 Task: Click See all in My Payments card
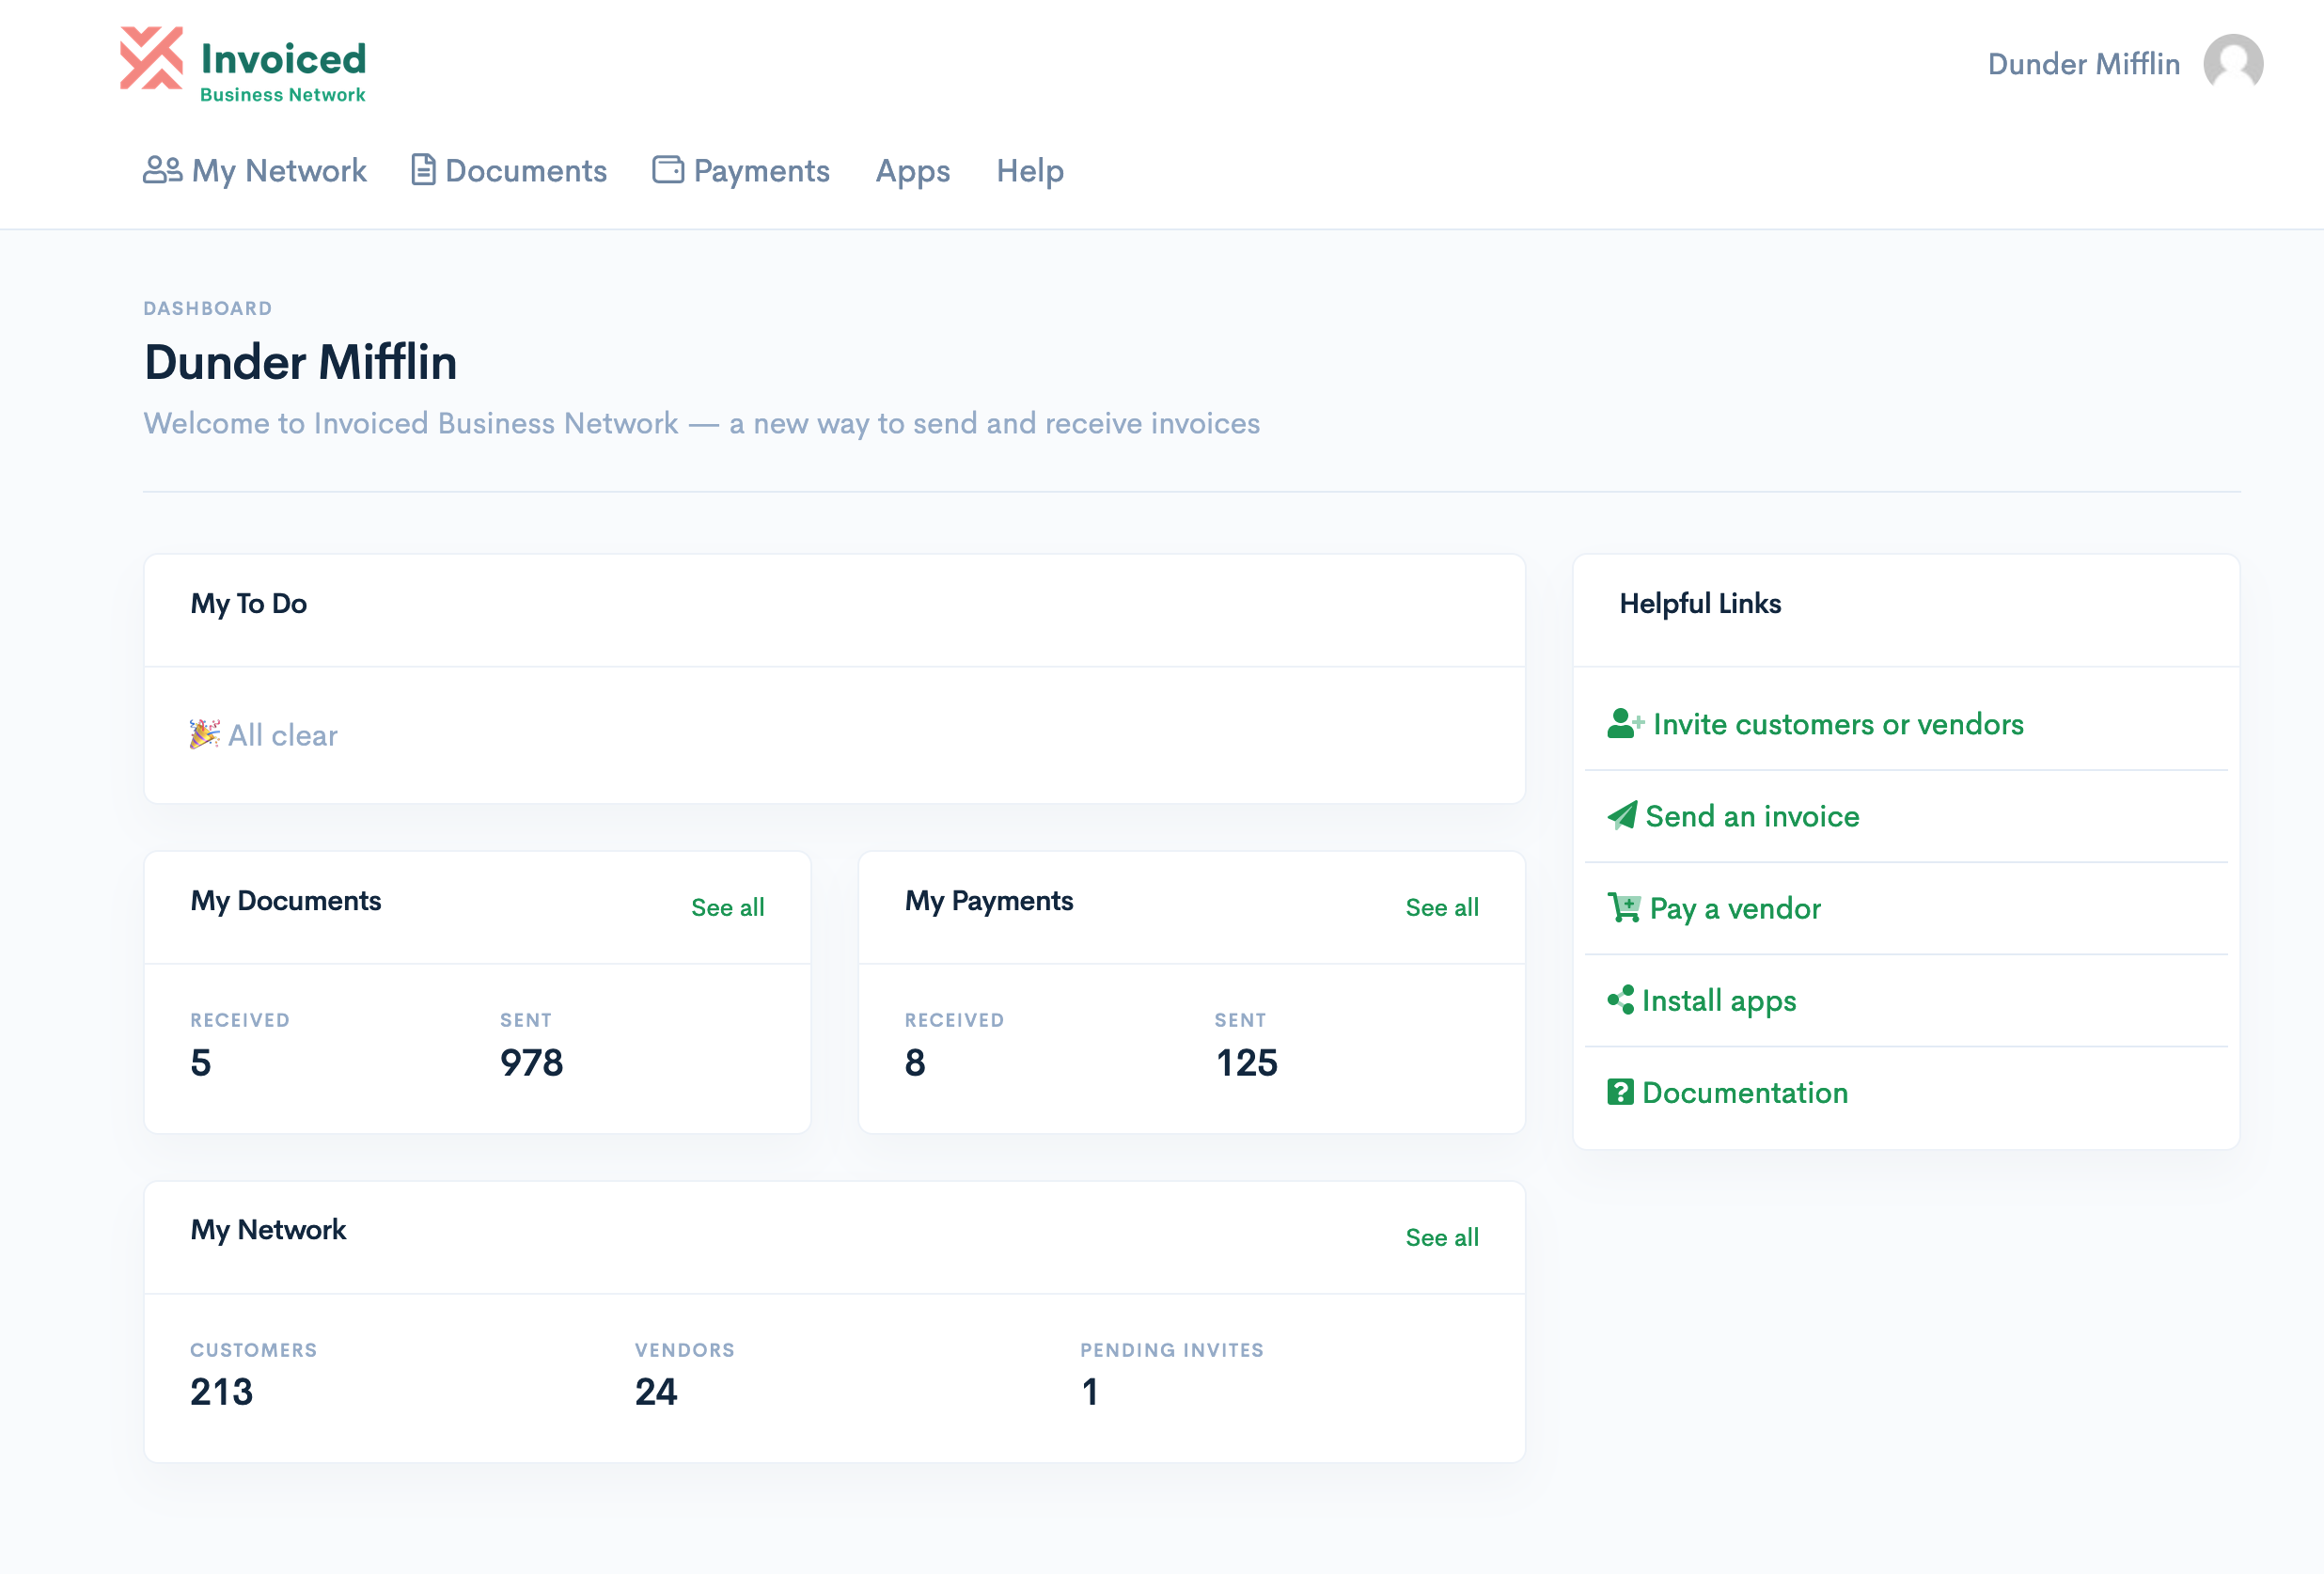click(x=1443, y=907)
